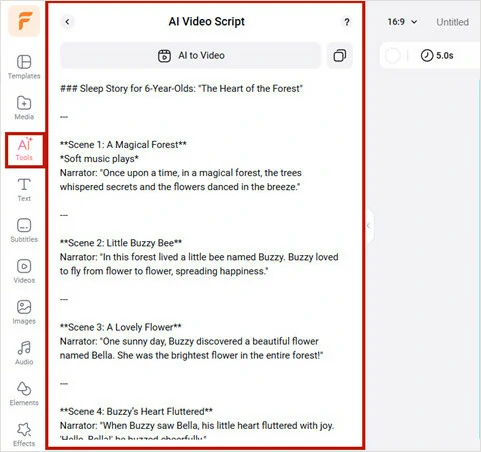481x452 pixels.
Task: Click the 'One sunny day' narrator text
Action: pyautogui.click(x=192, y=348)
